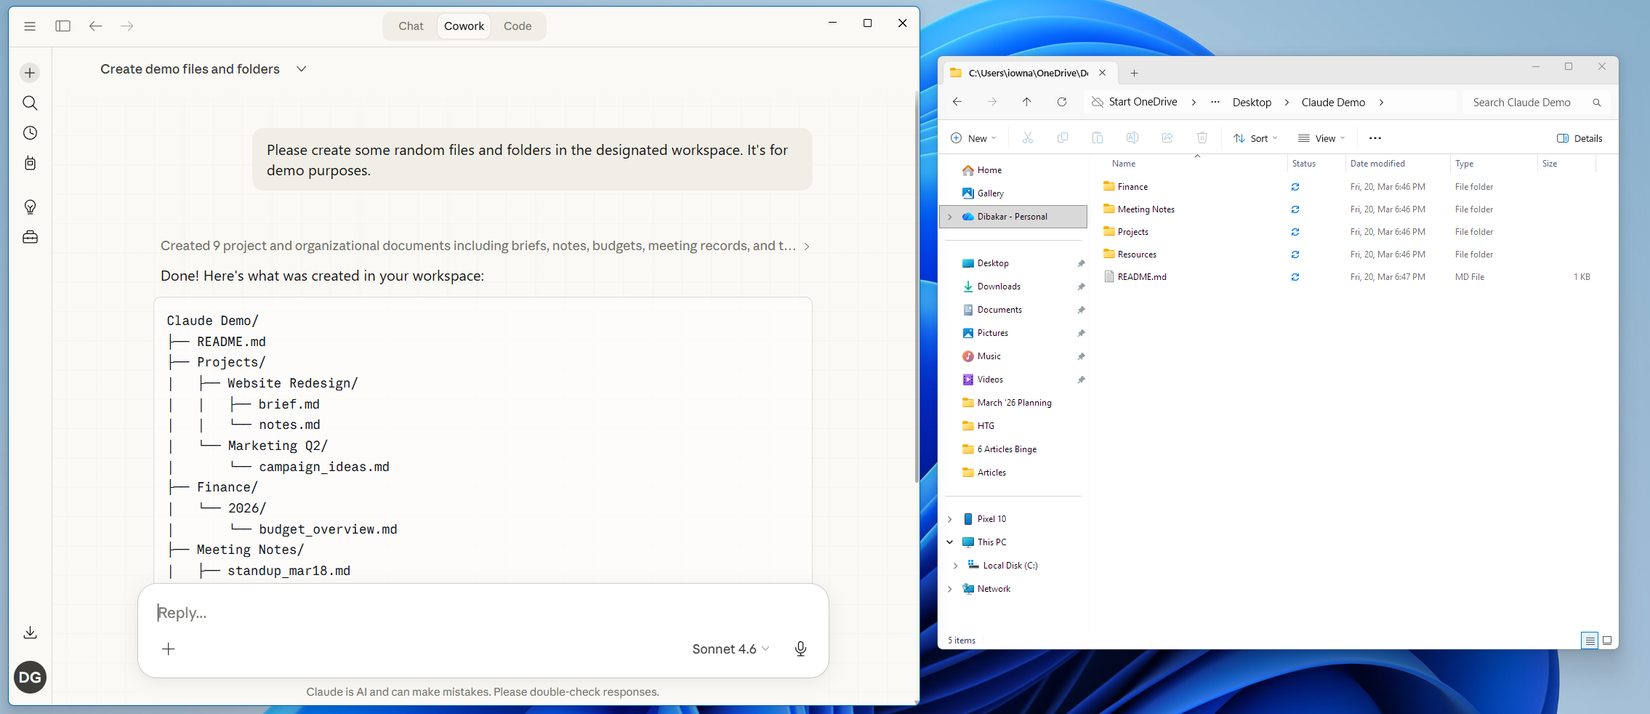Click Claude Demo in the breadcrumb path
Screen dimensions: 1650x714
point(1333,102)
